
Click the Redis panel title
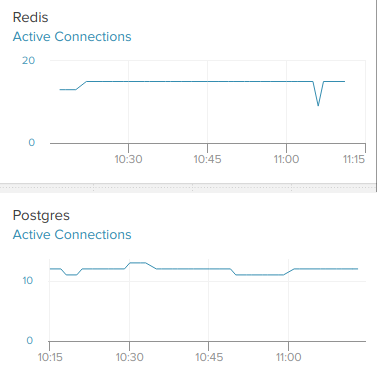(30, 17)
